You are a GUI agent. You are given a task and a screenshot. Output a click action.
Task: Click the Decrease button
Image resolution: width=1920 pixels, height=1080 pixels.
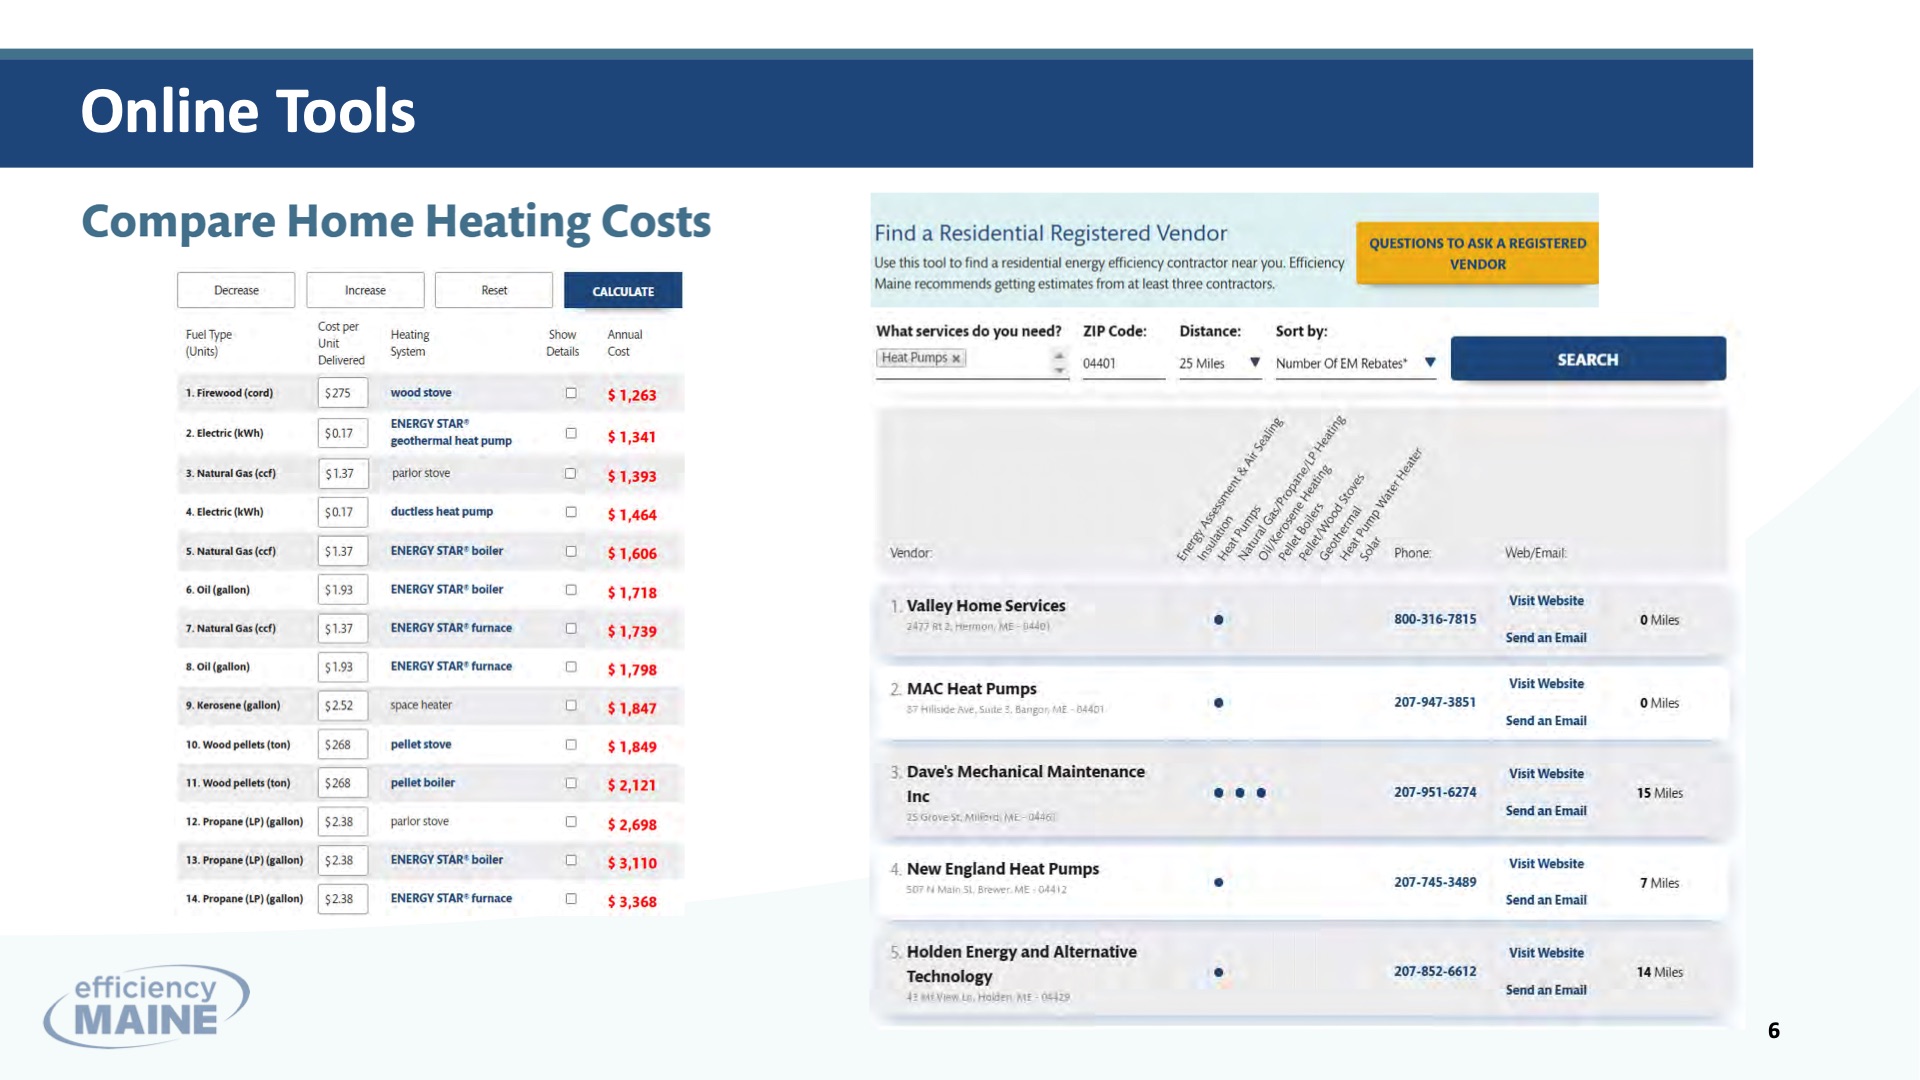[236, 290]
